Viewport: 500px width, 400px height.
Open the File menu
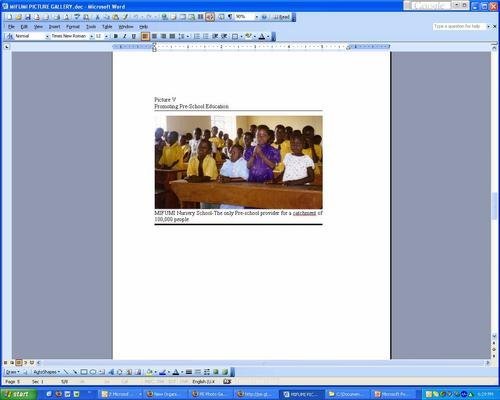(11, 27)
